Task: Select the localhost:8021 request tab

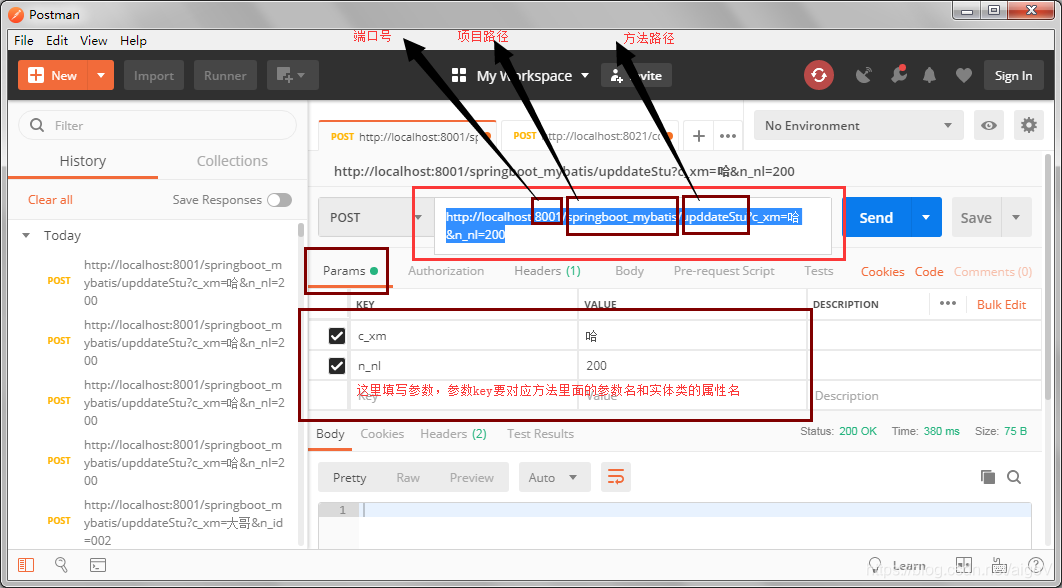Action: click(x=591, y=136)
